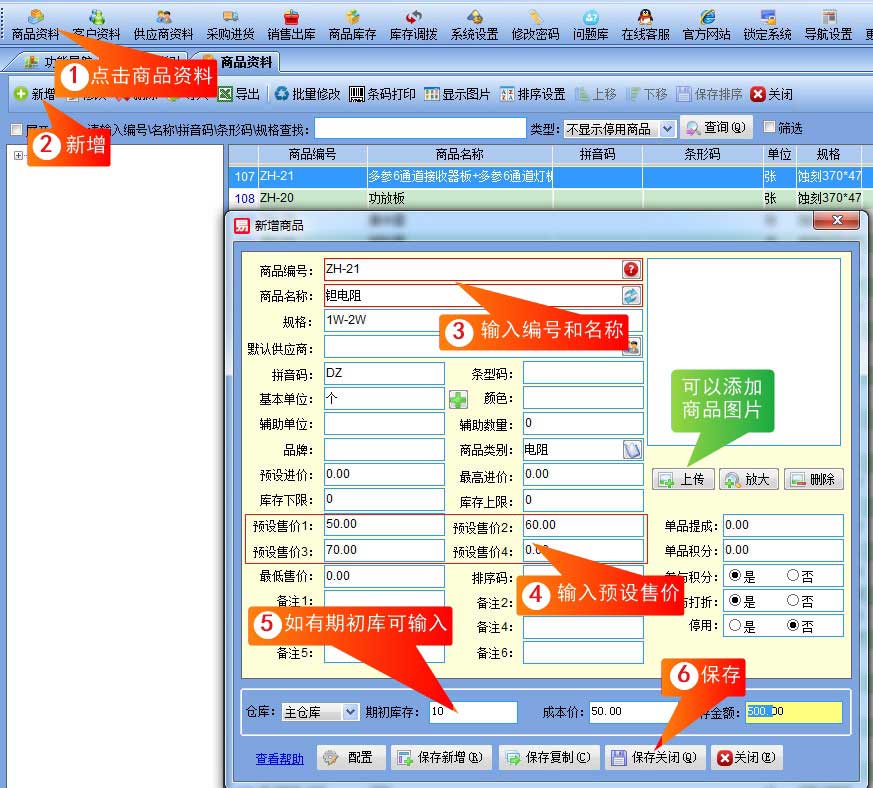The height and width of the screenshot is (788, 873).
Task: Click 关闭 button in dialog footer
Action: (747, 757)
